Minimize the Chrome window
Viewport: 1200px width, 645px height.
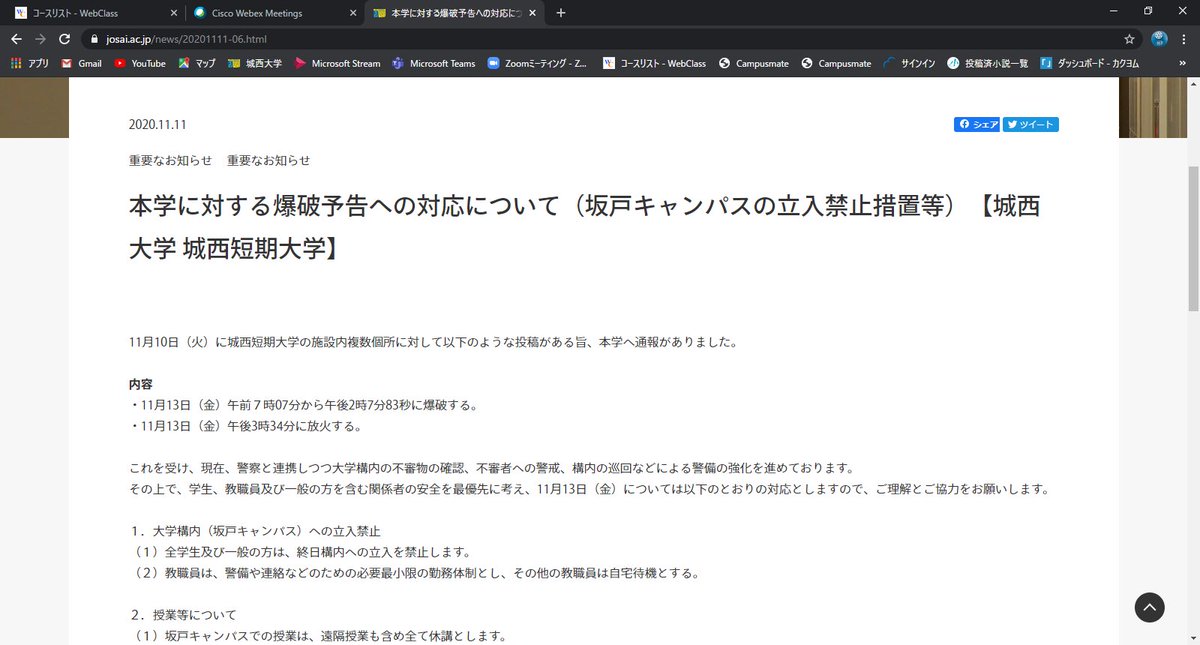1112,11
